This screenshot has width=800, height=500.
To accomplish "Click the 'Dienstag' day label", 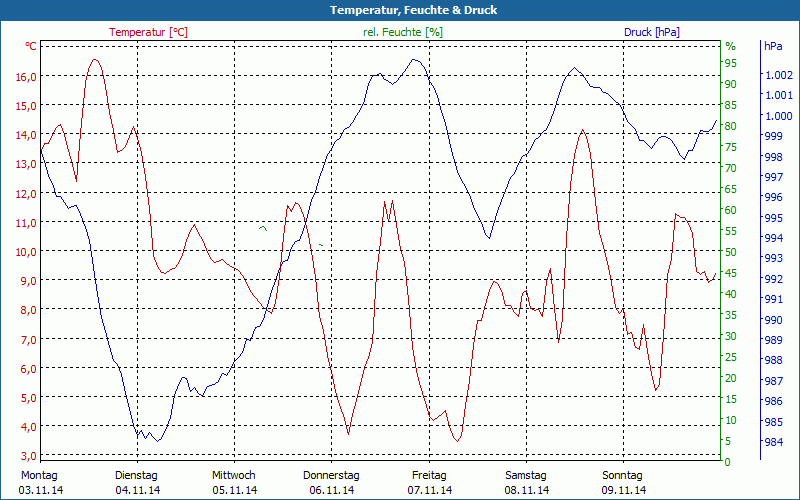I will tap(136, 476).
